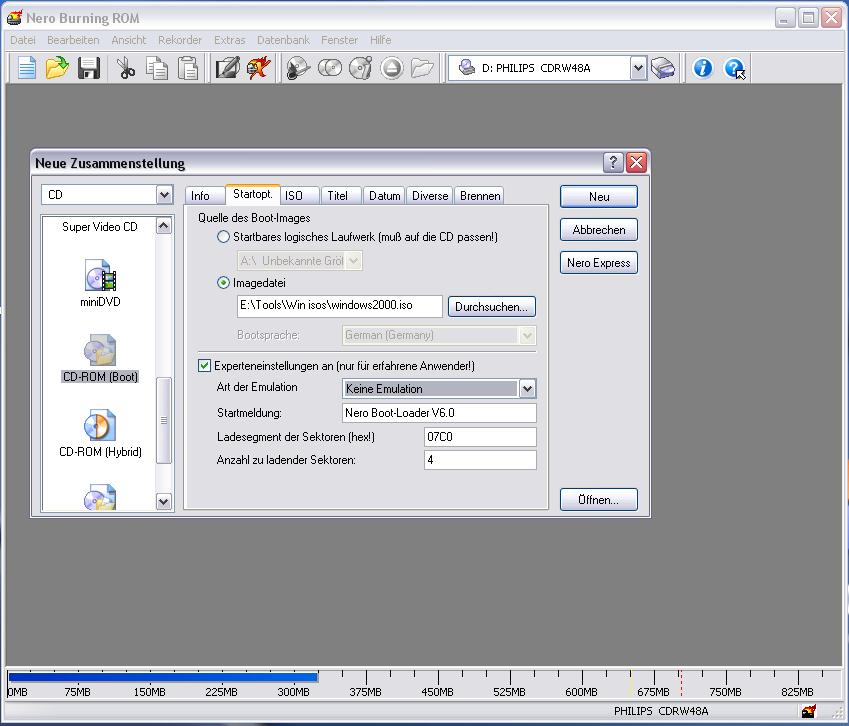Image resolution: width=849 pixels, height=726 pixels.
Task: Click the Startmeldung text field
Action: 439,413
